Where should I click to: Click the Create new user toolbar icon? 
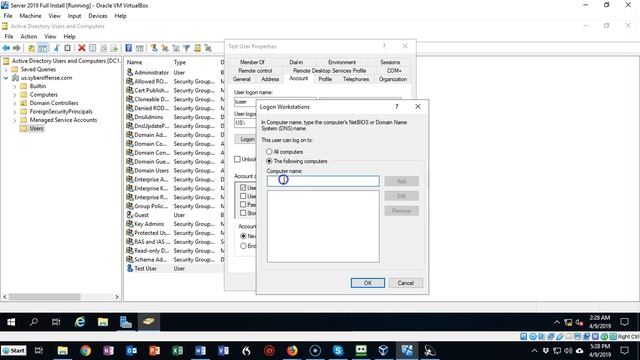click(154, 48)
